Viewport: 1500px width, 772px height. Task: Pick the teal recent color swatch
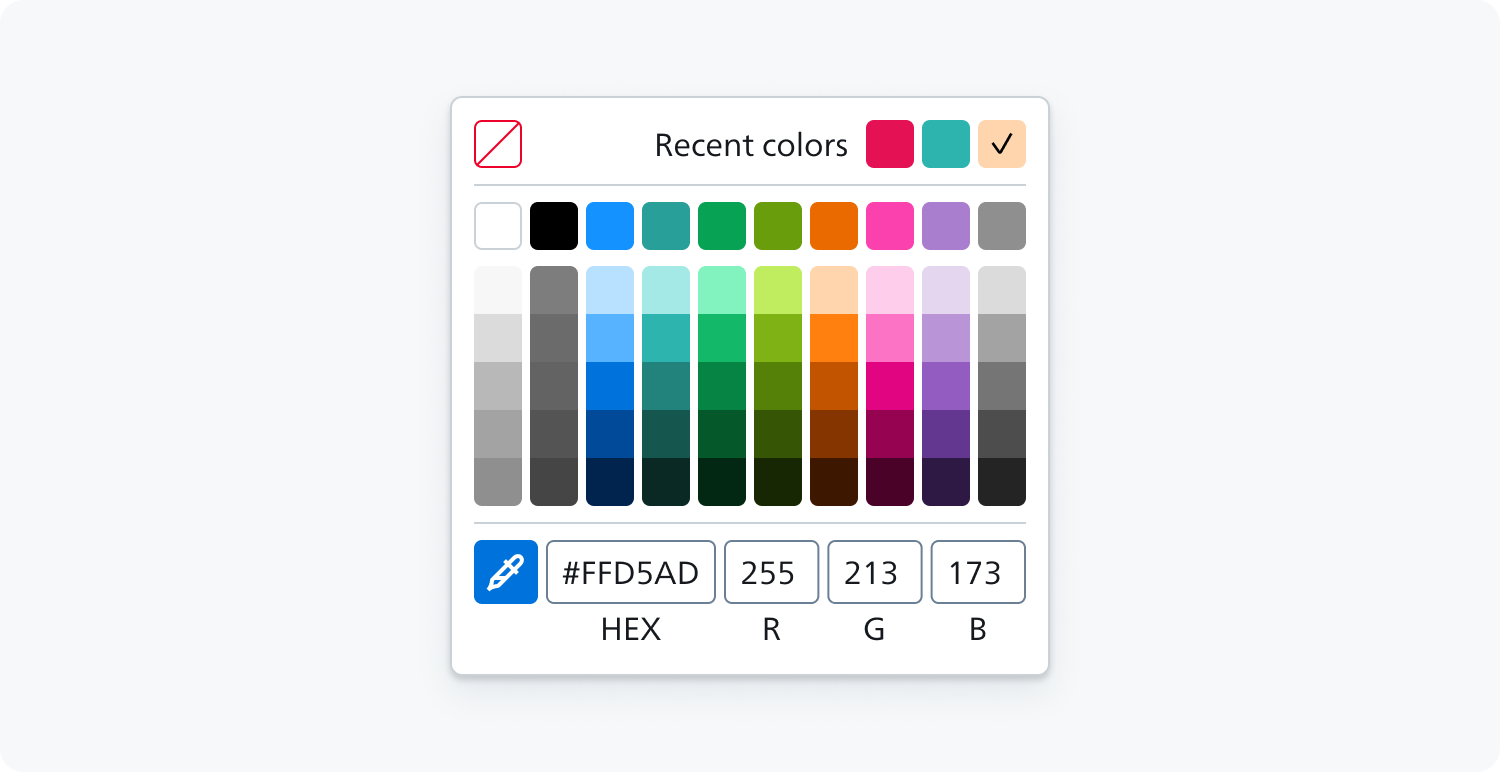tap(946, 144)
